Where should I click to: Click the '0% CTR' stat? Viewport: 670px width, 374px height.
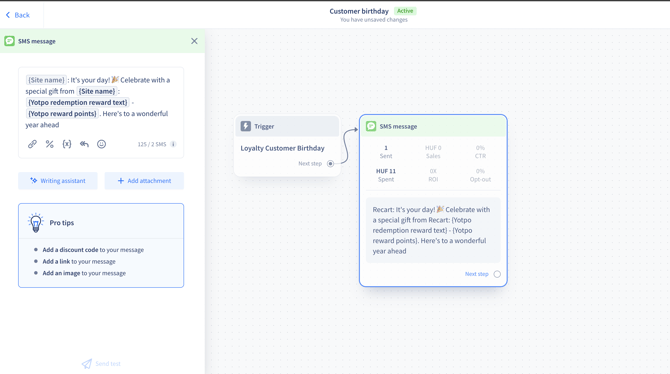click(x=480, y=152)
